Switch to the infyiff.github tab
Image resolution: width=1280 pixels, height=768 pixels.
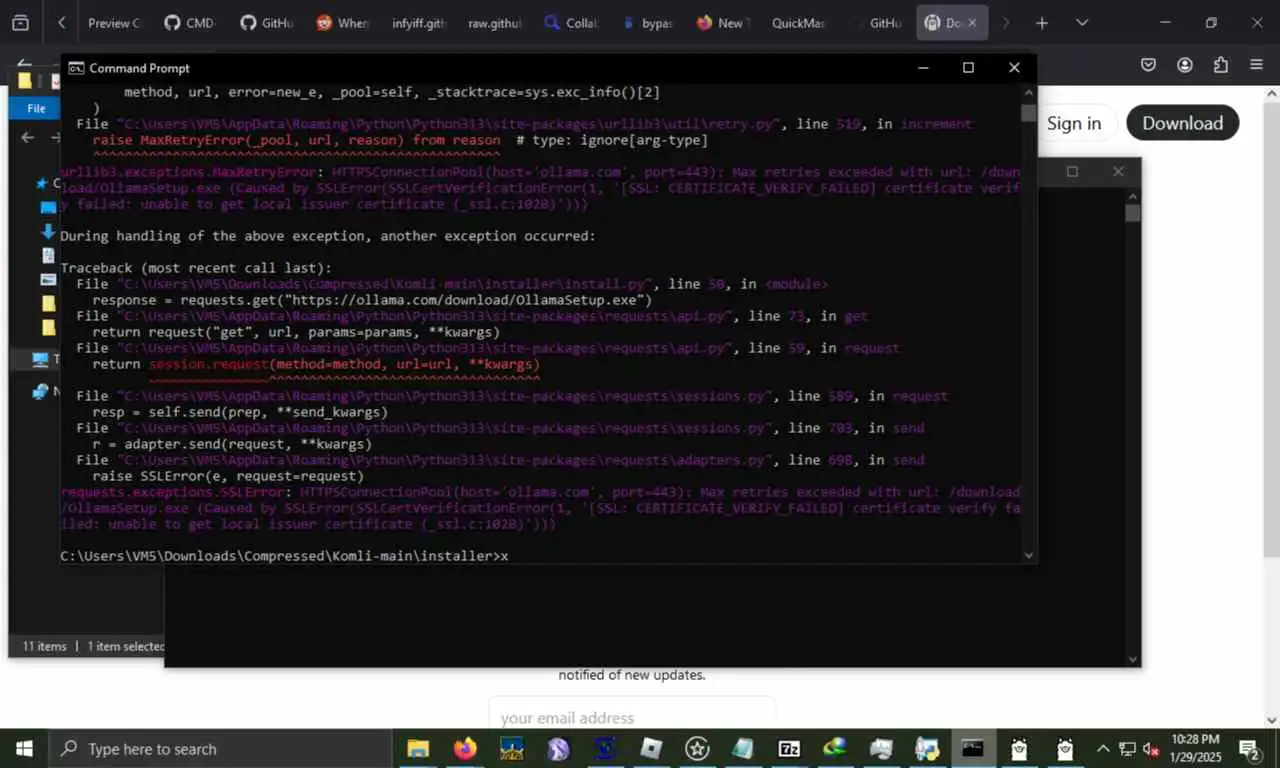[418, 22]
